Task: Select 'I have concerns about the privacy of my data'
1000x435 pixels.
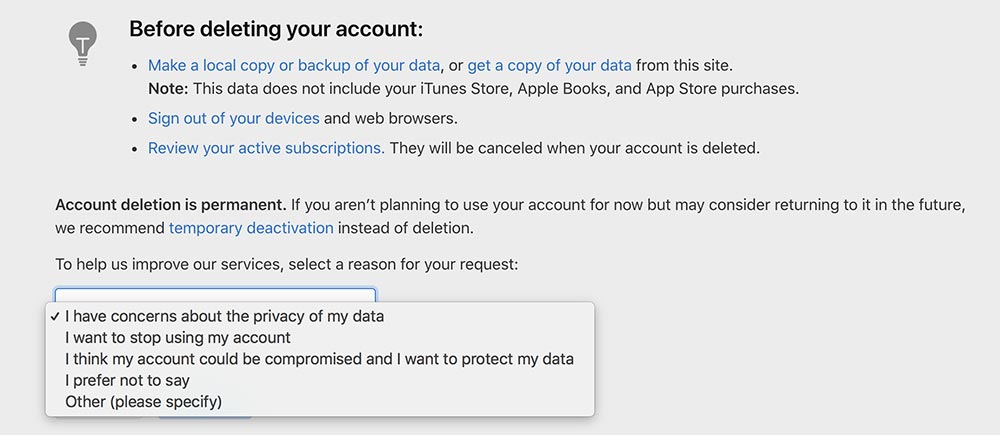Action: point(320,316)
